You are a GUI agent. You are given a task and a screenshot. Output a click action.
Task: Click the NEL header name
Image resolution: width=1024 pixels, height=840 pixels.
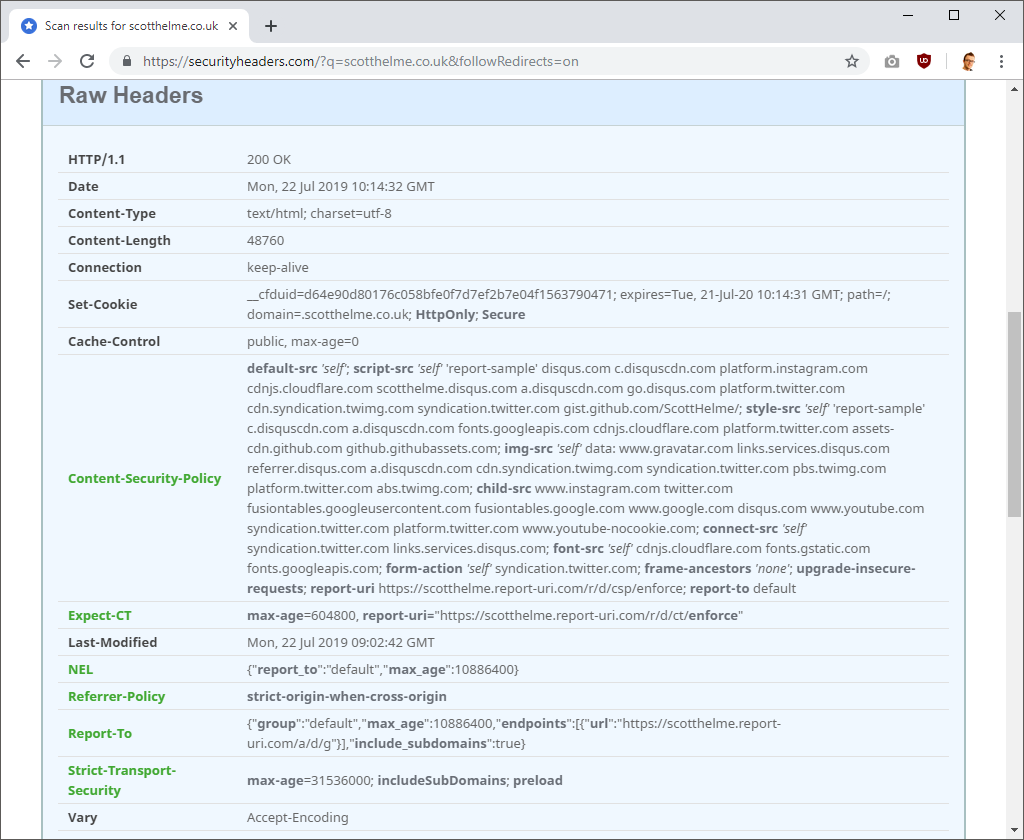coord(80,669)
